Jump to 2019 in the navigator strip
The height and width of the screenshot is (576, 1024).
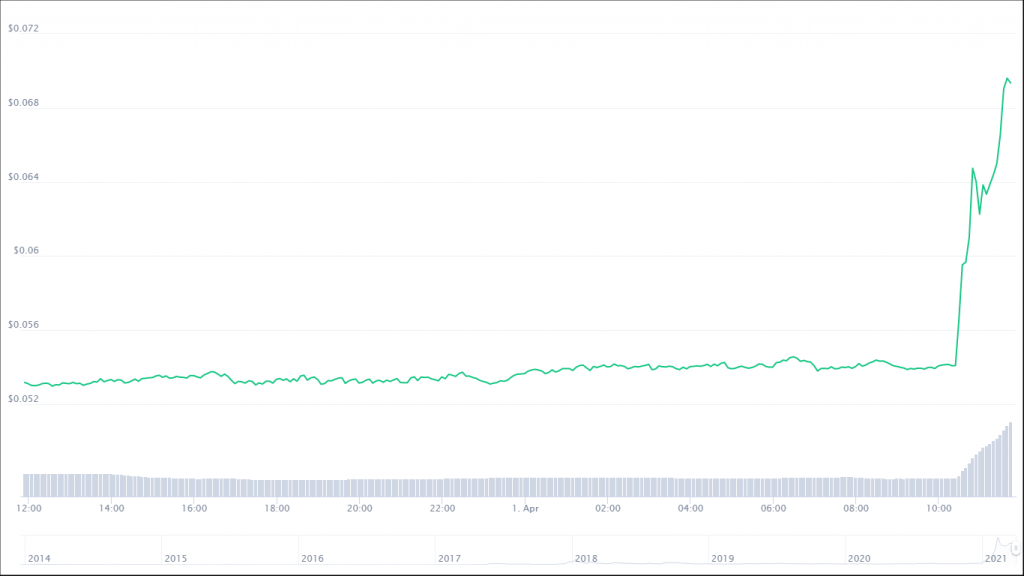coord(722,558)
